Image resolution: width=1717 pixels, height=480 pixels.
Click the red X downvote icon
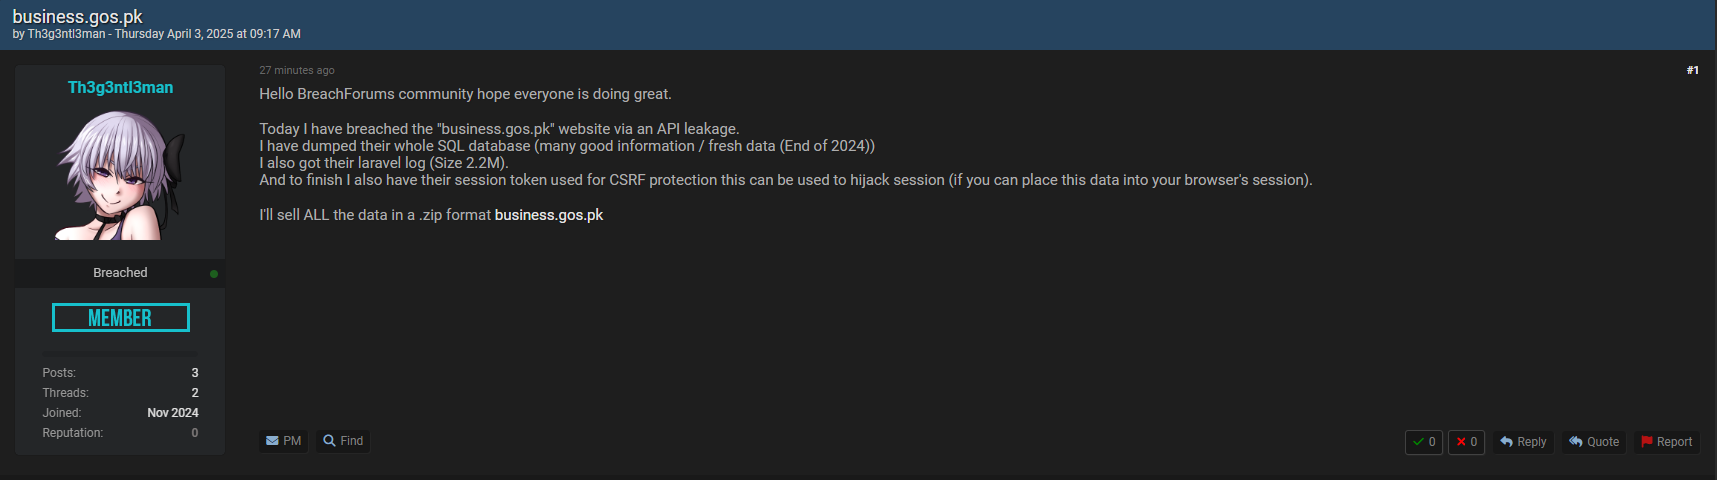click(x=1461, y=442)
